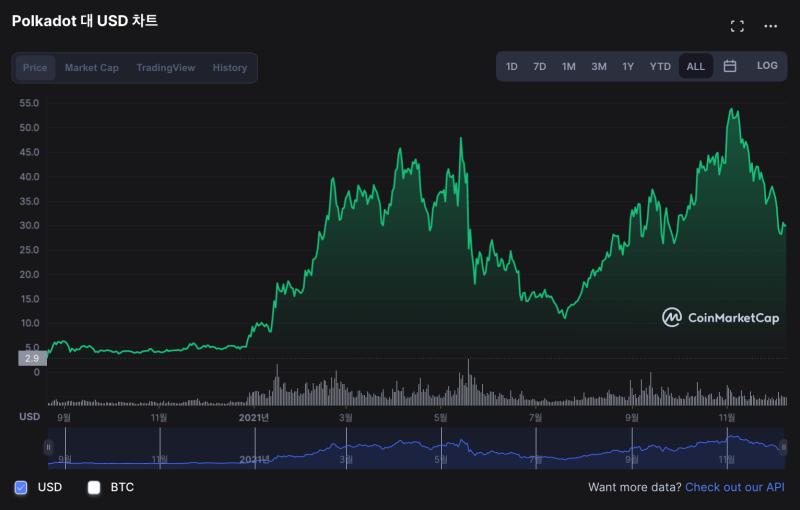This screenshot has width=800, height=510.
Task: Select the 1M time range
Action: pos(569,66)
